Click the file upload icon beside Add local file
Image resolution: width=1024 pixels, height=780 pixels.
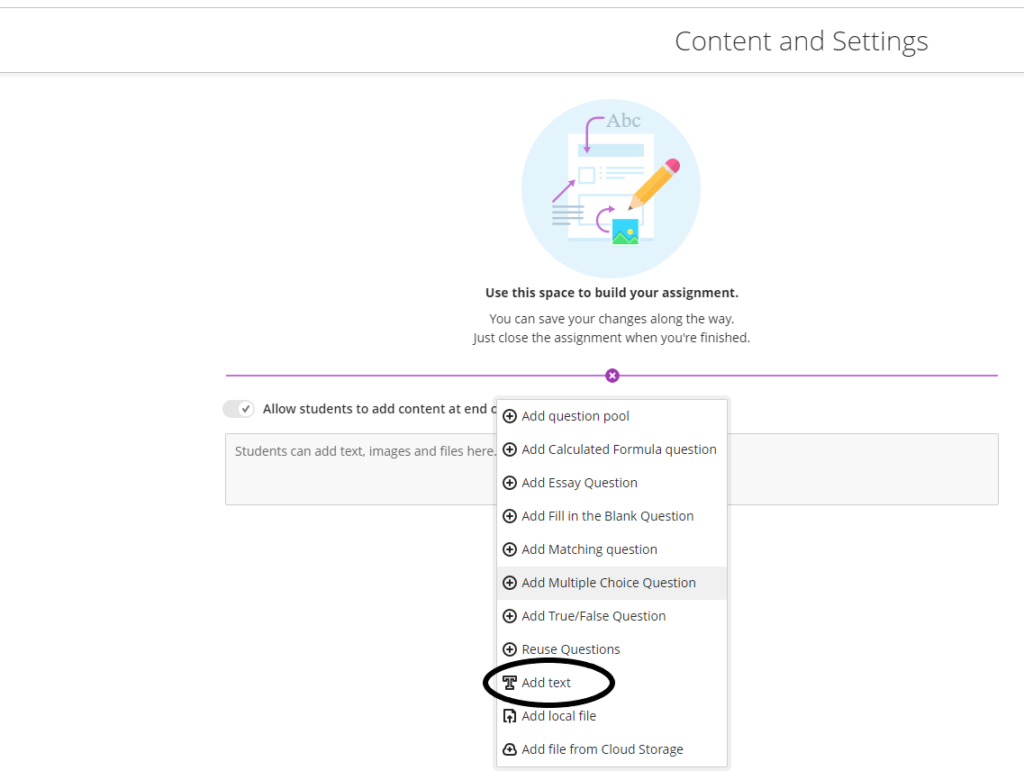[510, 716]
